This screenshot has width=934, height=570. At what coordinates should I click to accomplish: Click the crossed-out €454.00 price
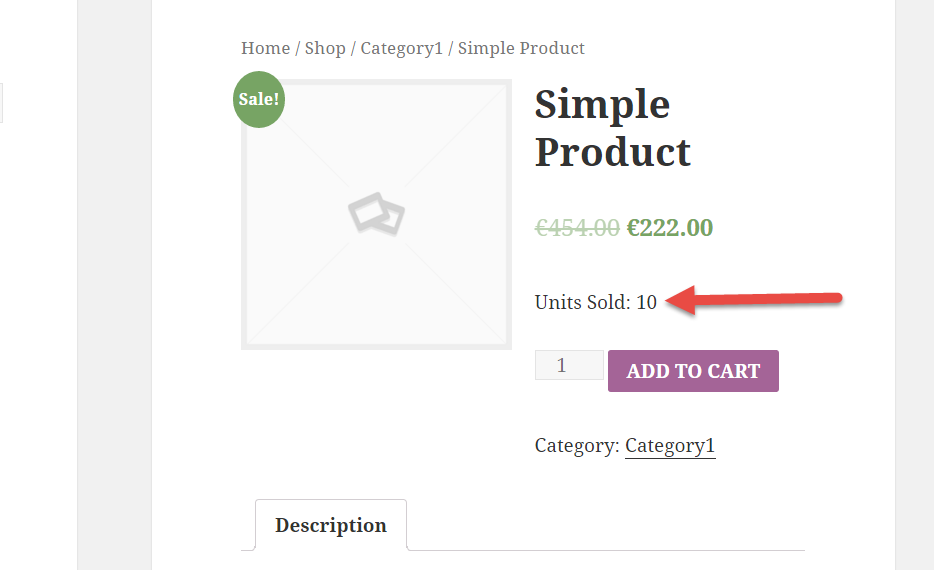click(577, 228)
